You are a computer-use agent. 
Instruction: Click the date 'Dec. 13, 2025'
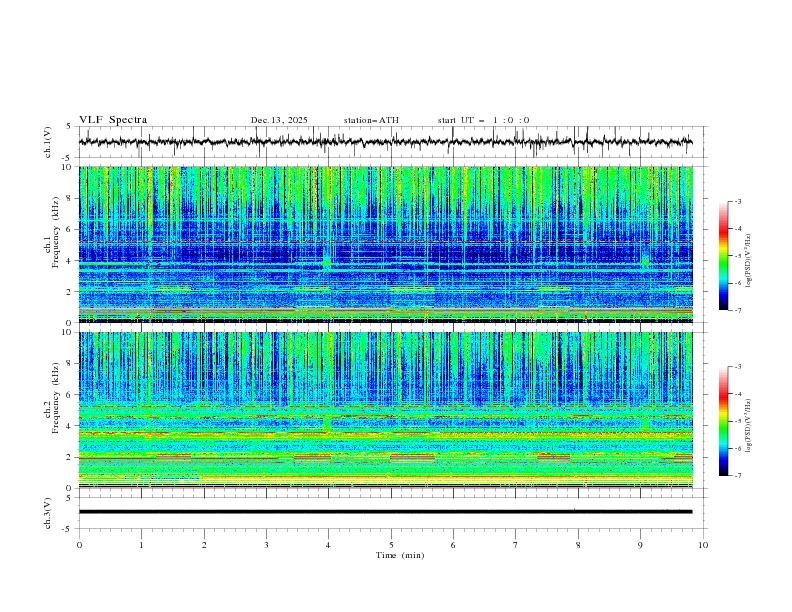pos(279,120)
